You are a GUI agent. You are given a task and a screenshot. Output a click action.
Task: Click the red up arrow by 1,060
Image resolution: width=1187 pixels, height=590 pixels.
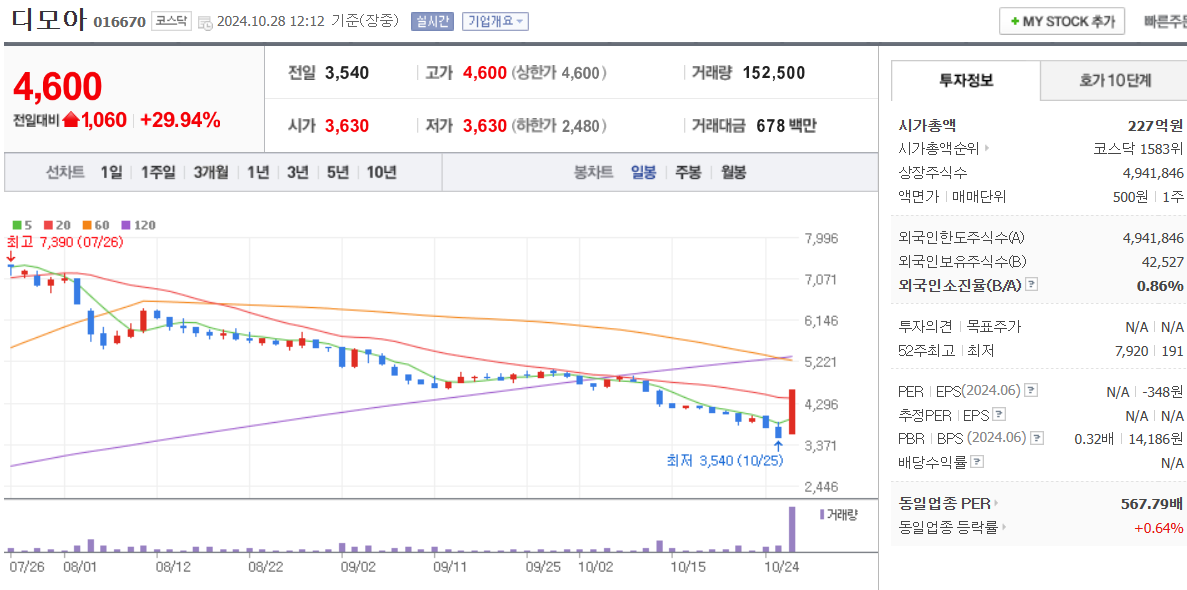(71, 120)
